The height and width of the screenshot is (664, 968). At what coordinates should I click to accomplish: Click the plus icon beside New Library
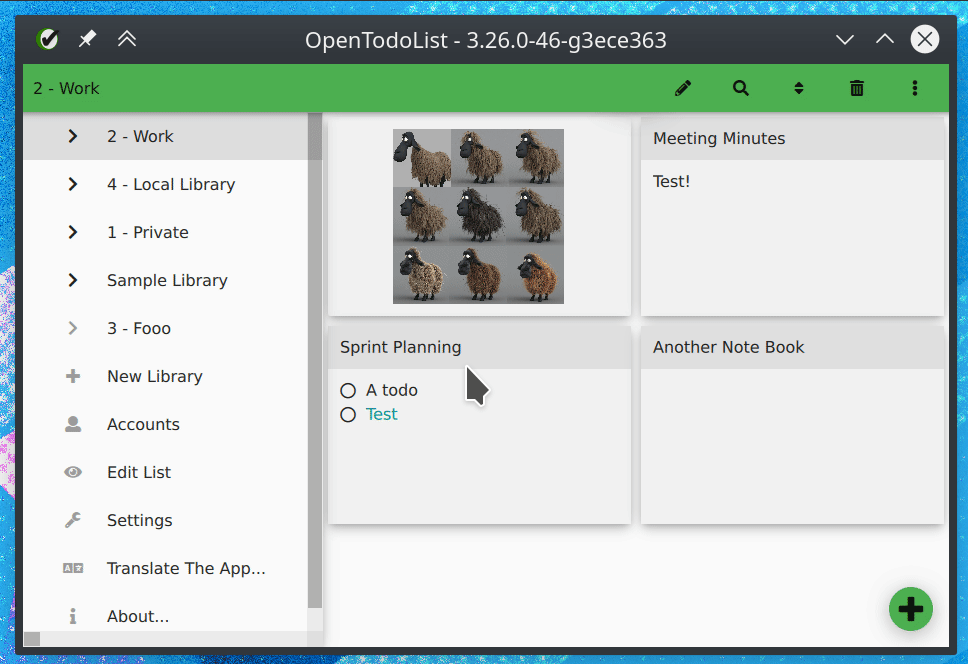point(73,376)
